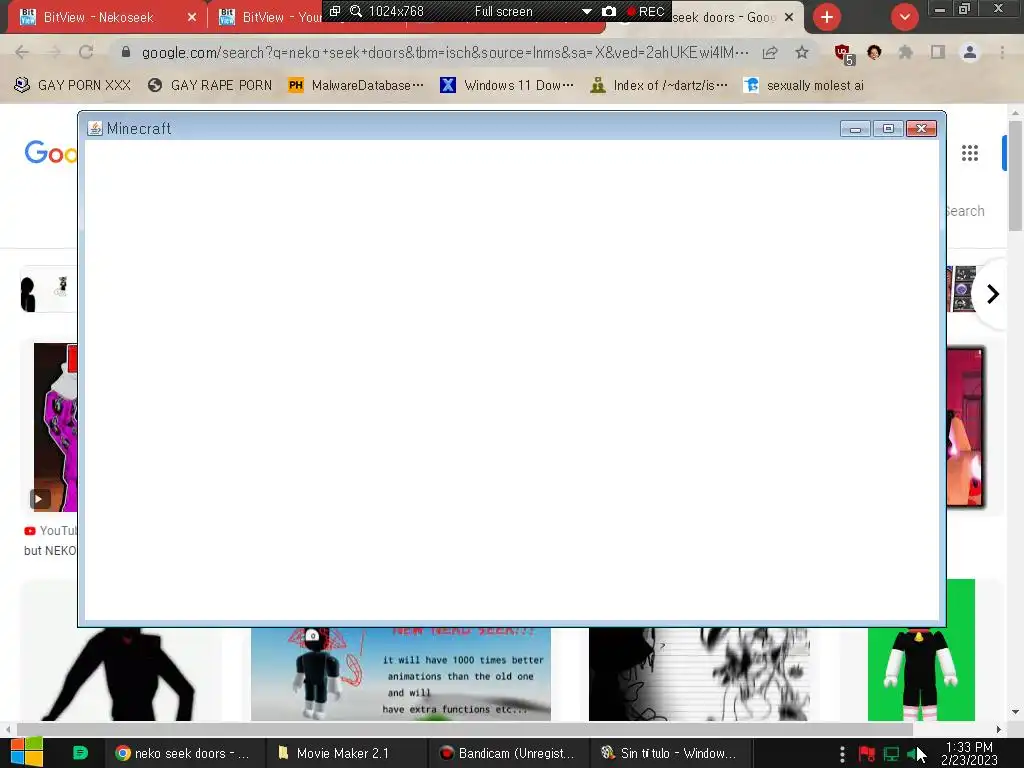Bookmark this page with the star icon
This screenshot has width=1024, height=768.
tap(802, 52)
